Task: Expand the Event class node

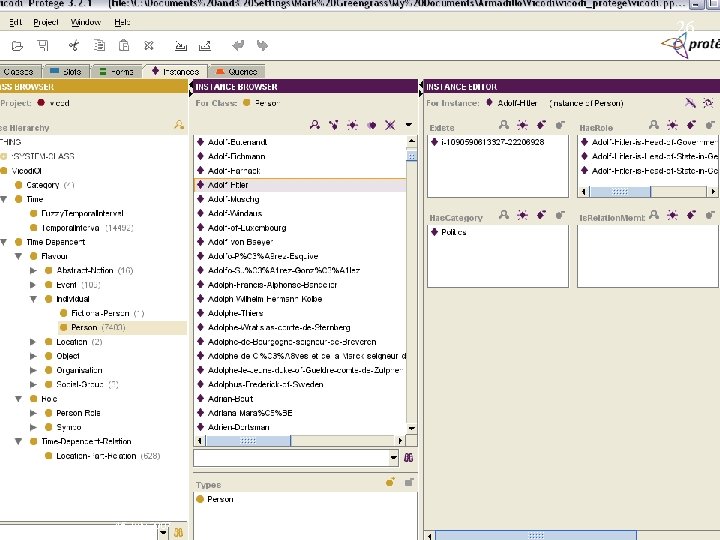Action: tap(33, 285)
